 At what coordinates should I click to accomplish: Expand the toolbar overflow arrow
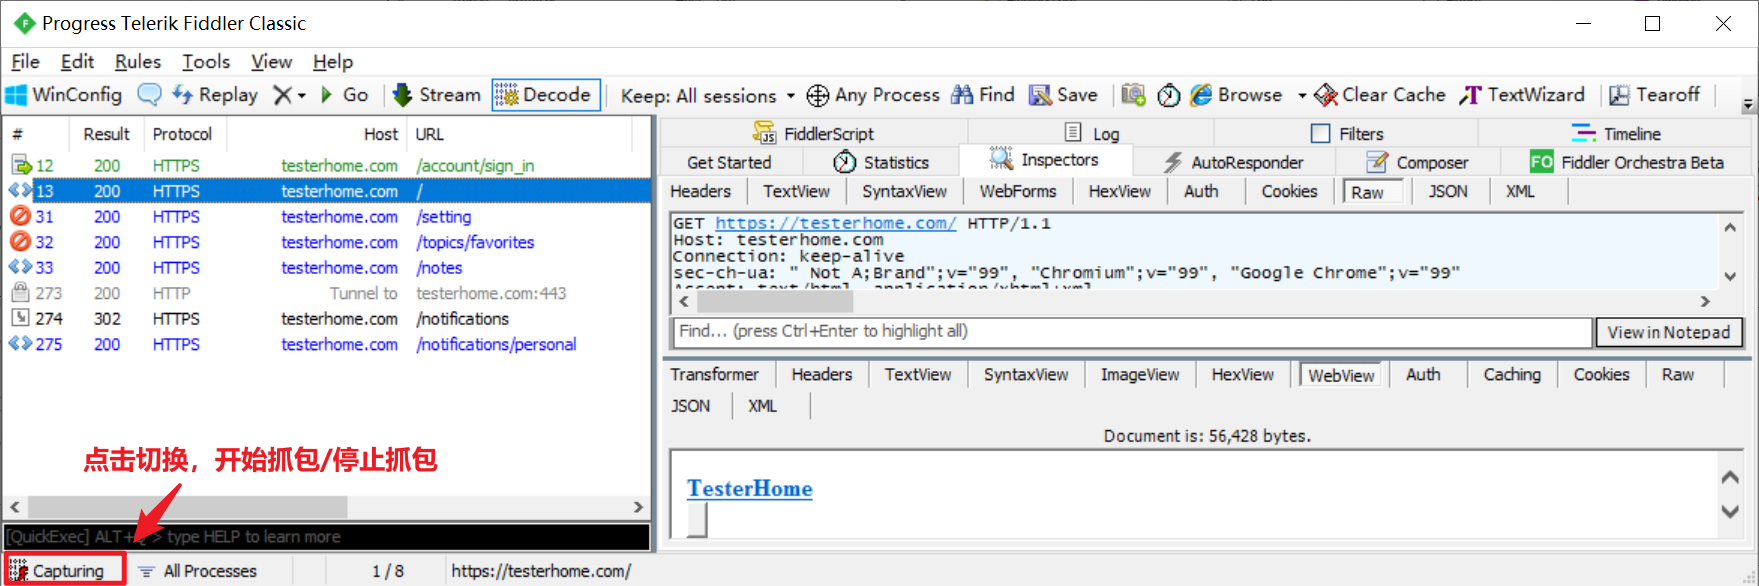pyautogui.click(x=1748, y=103)
